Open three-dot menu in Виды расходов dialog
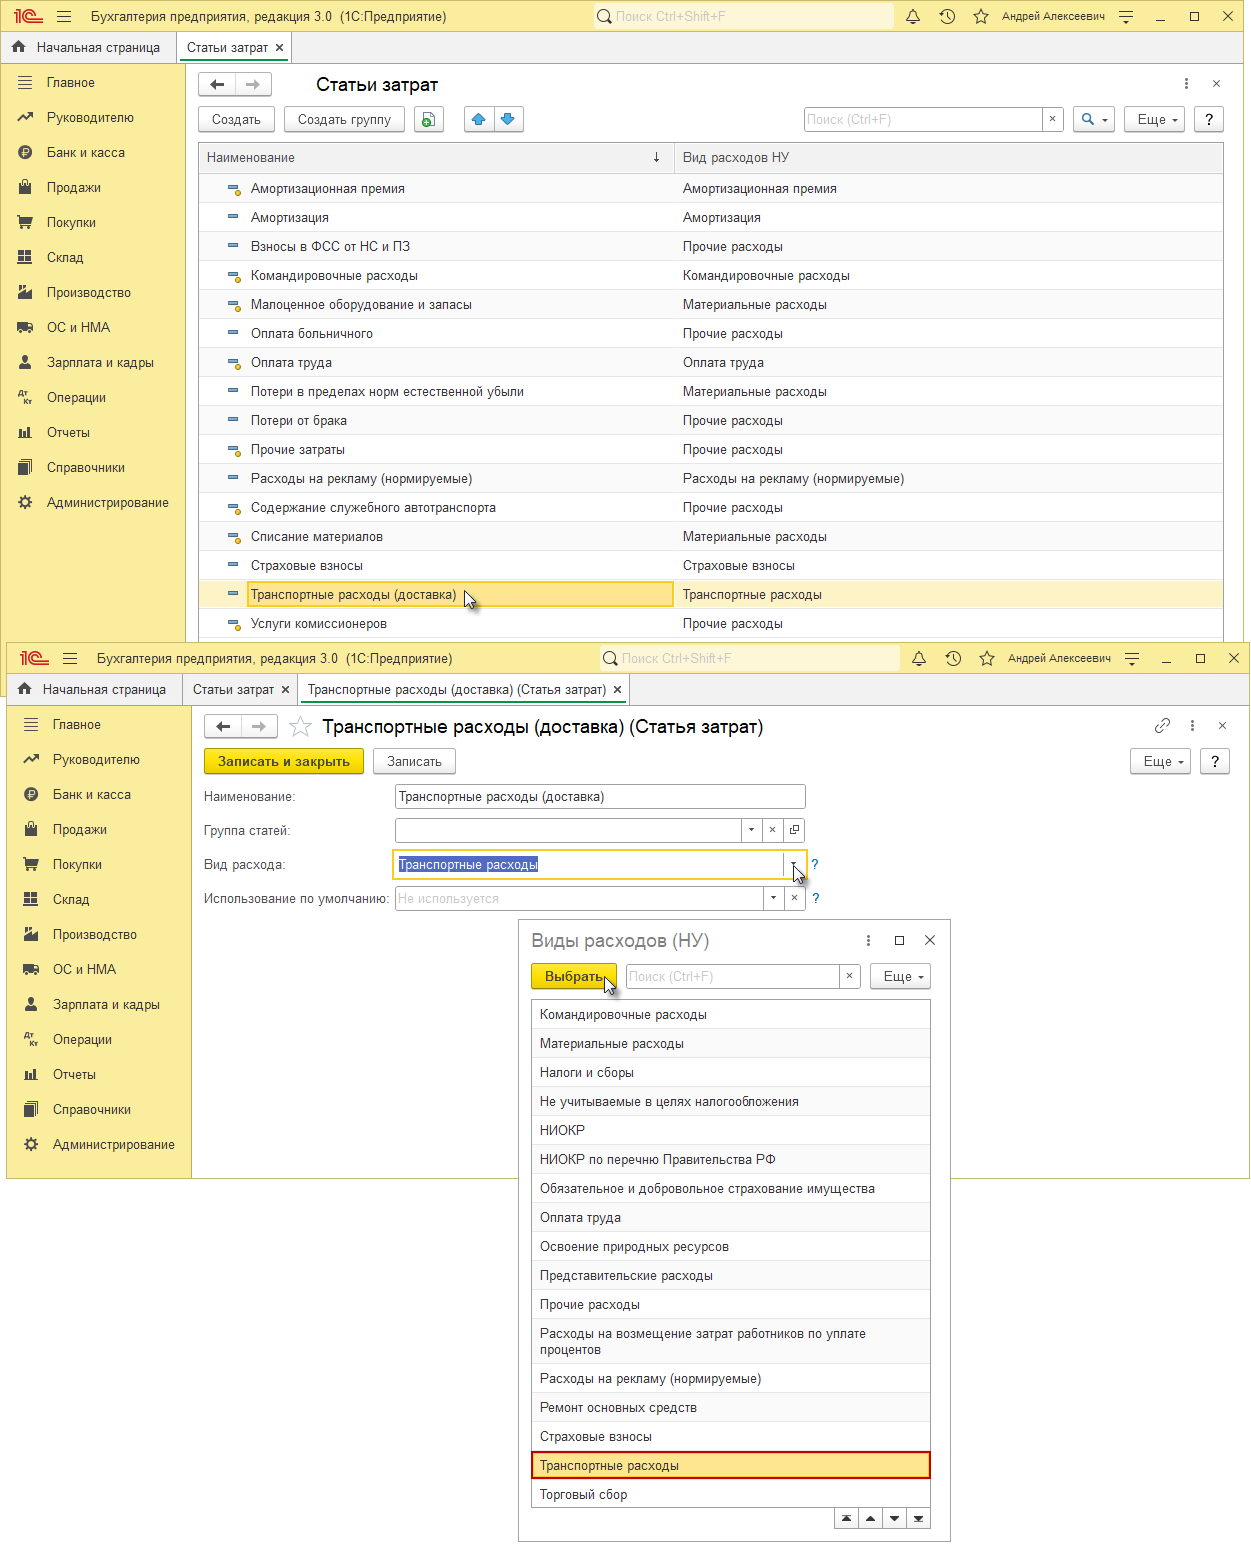 [x=868, y=940]
